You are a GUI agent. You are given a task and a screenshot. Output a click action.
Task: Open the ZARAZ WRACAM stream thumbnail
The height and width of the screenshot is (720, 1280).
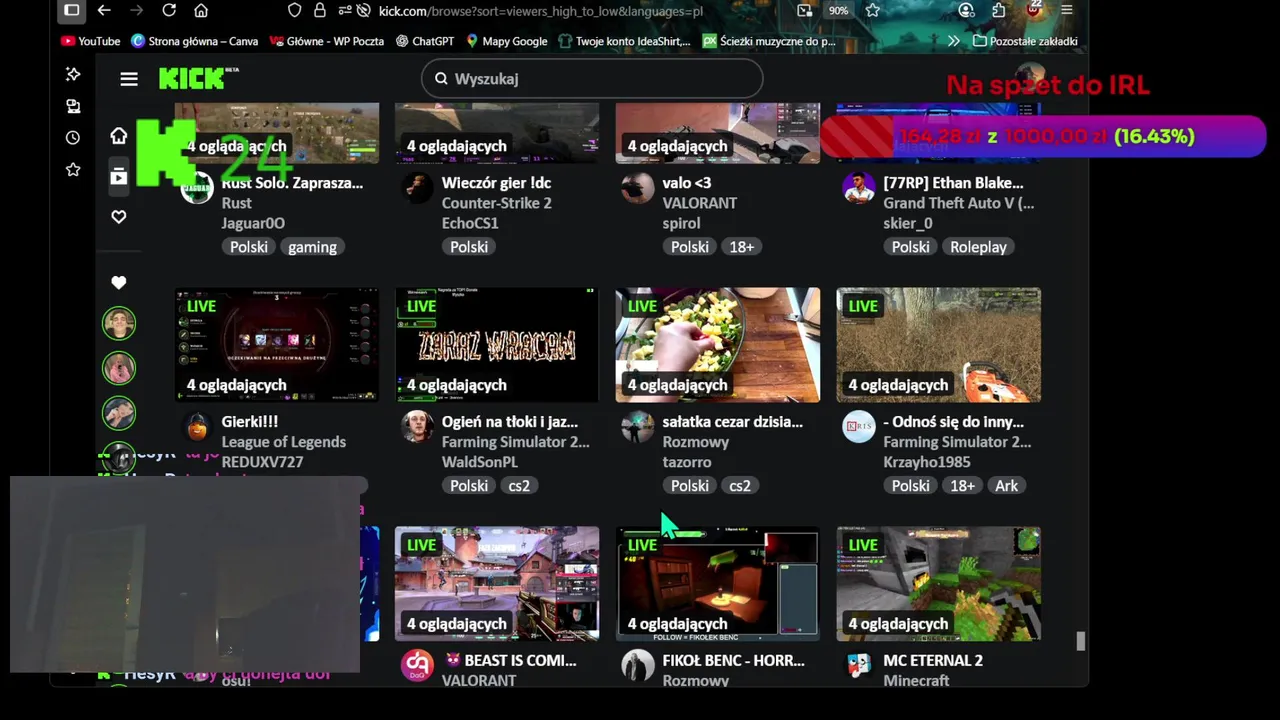coord(497,345)
